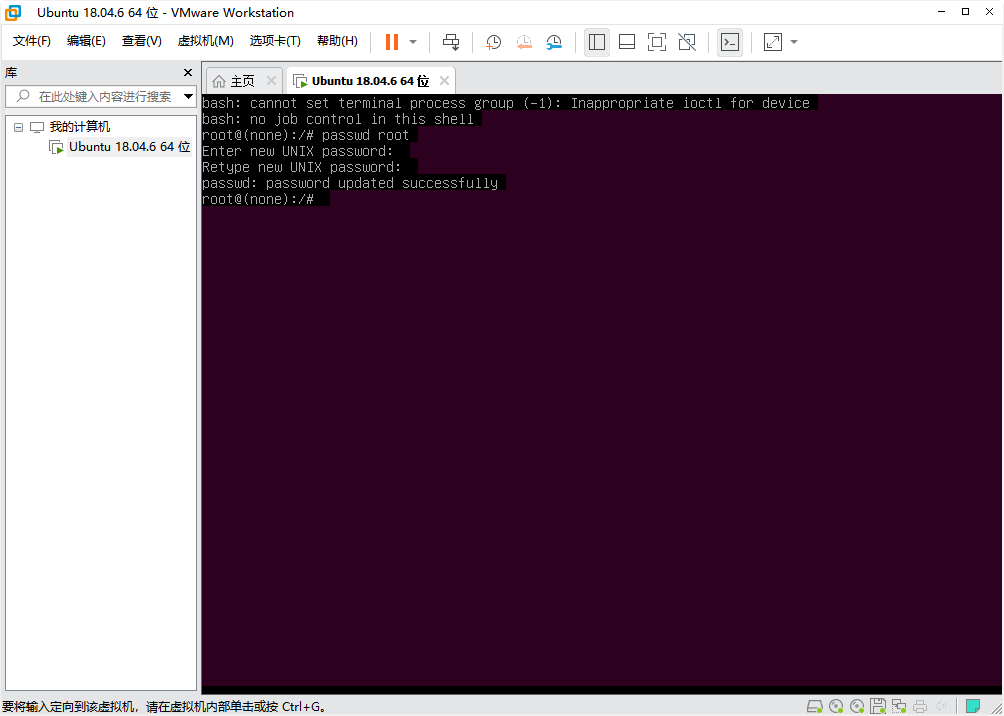
Task: Open the 虚拟机(M) menu
Action: (206, 41)
